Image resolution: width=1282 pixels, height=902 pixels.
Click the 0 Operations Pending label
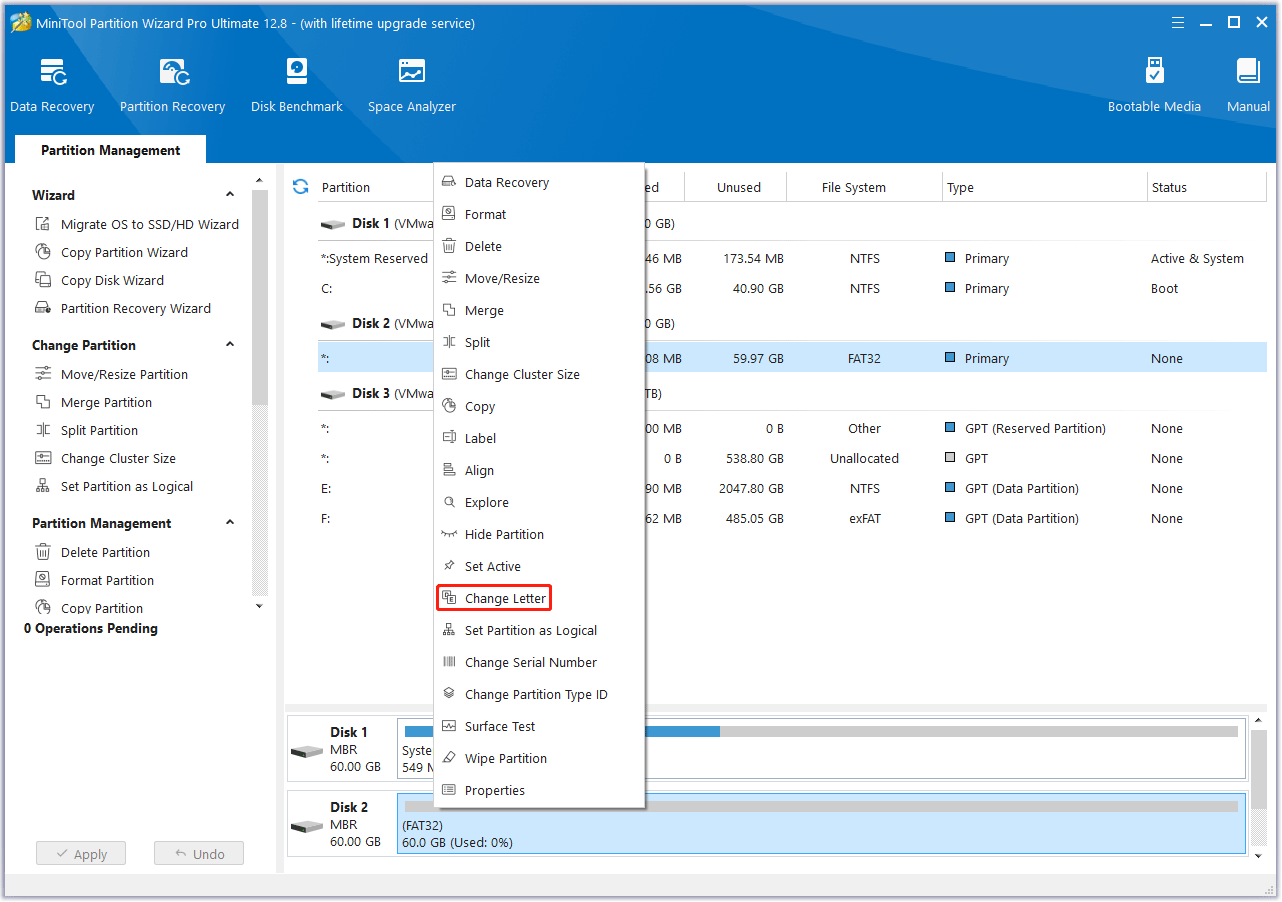pyautogui.click(x=91, y=628)
